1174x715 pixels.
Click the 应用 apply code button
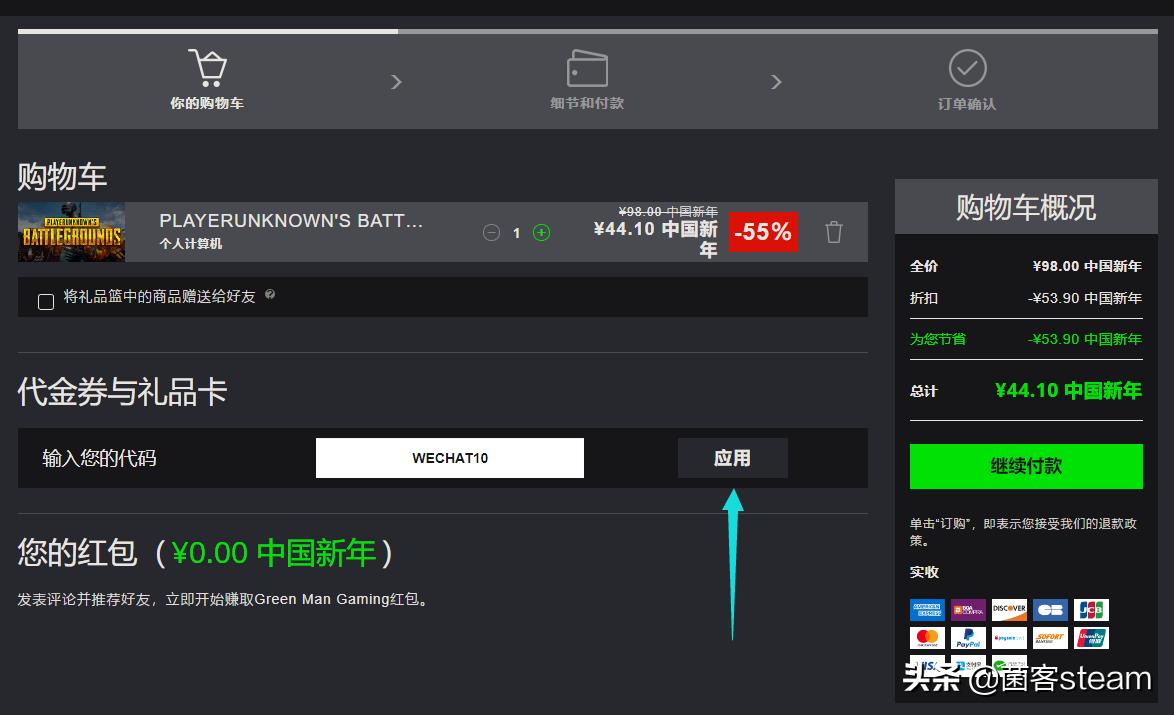732,458
